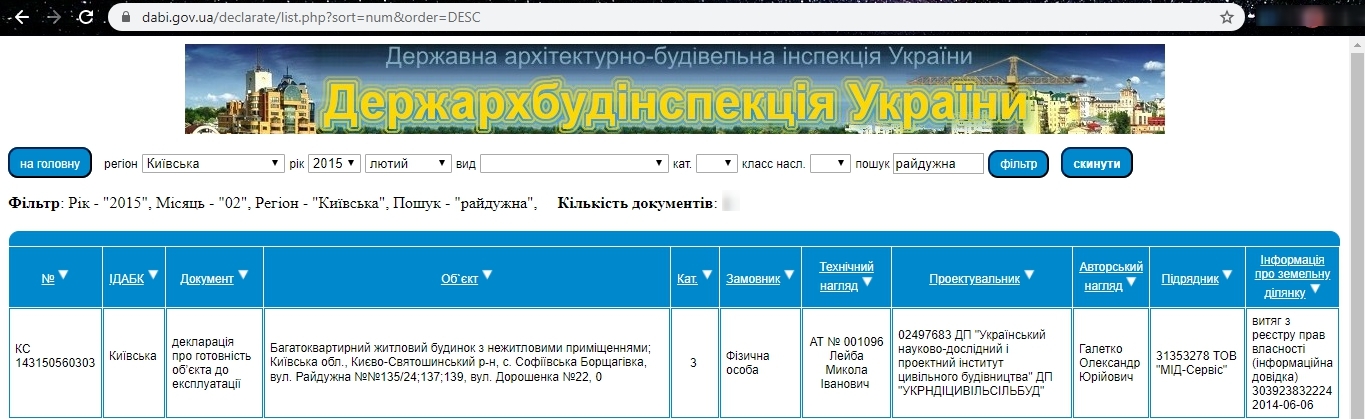
Task: Click the Галетко Олександр Юрійович cell
Action: [x=1111, y=363]
